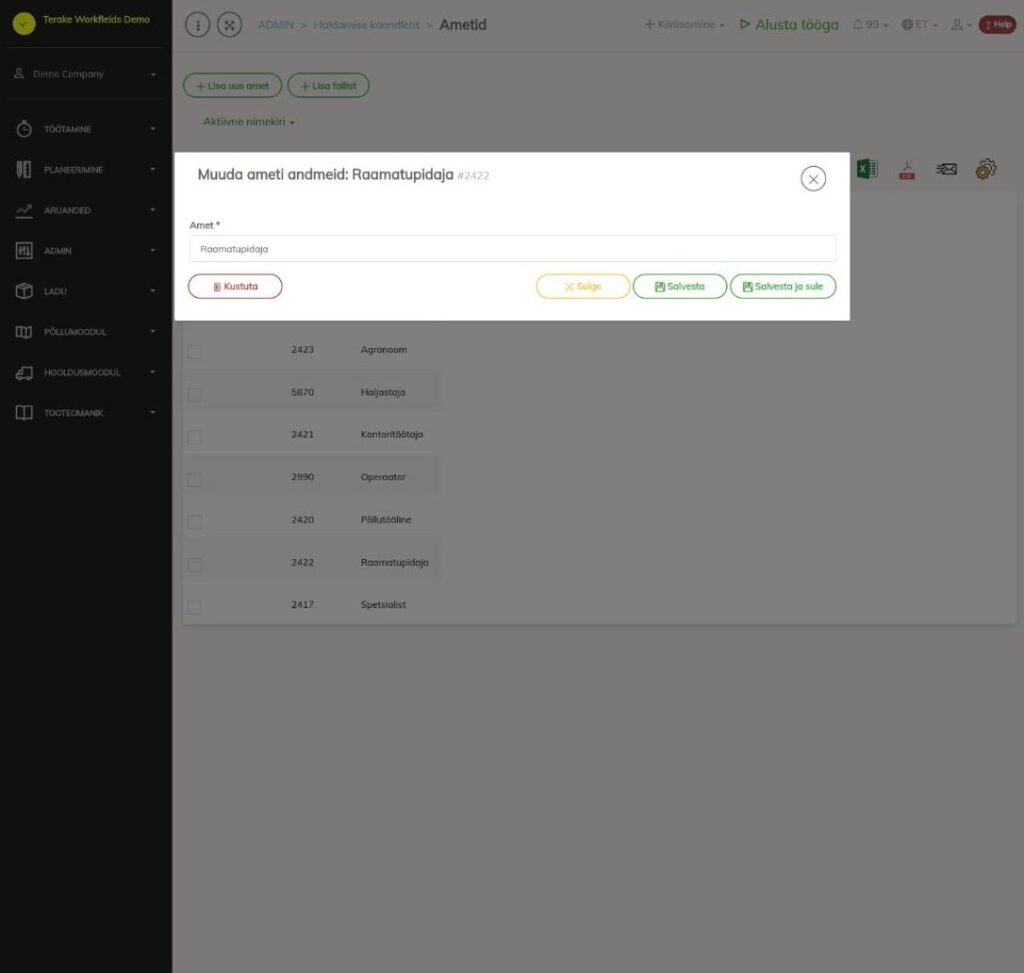Click the Salvesta button
1024x973 pixels.
(679, 287)
